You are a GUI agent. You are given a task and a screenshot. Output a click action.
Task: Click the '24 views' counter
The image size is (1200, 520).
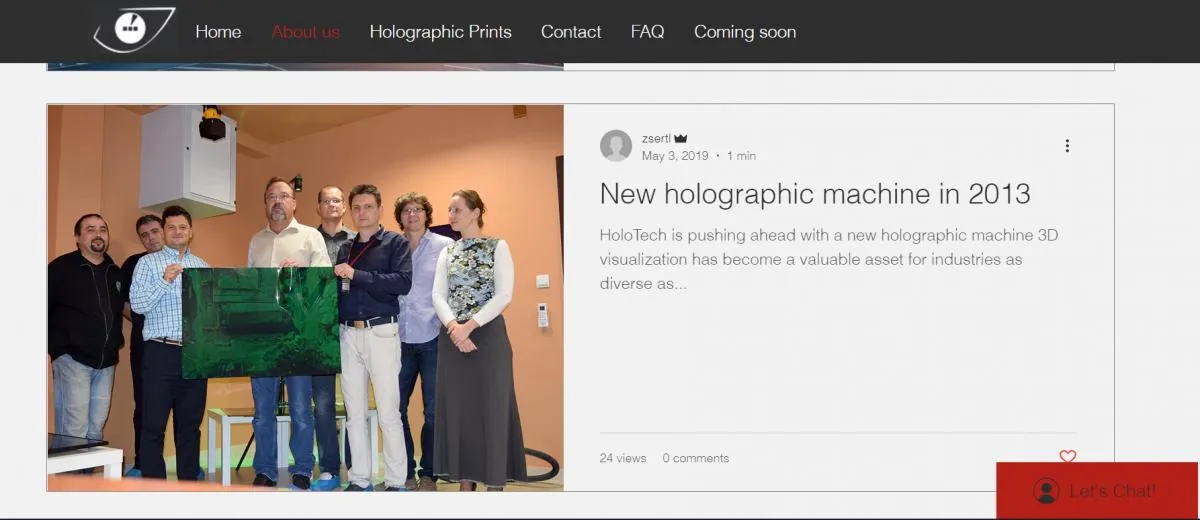click(623, 458)
